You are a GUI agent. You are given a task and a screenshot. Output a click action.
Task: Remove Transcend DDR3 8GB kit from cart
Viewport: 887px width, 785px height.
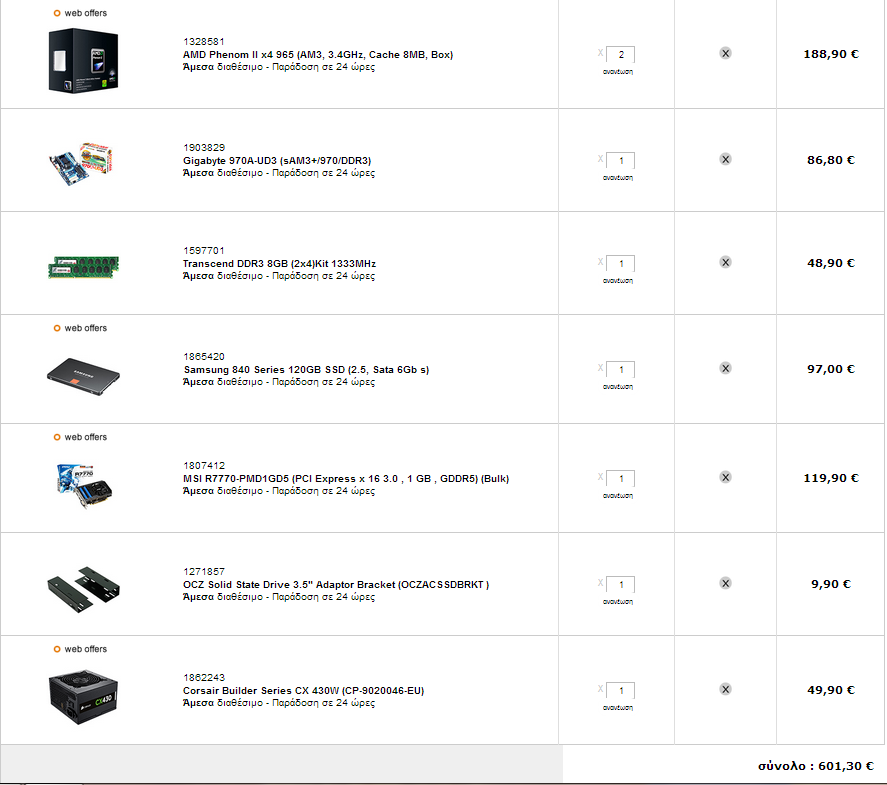(725, 262)
